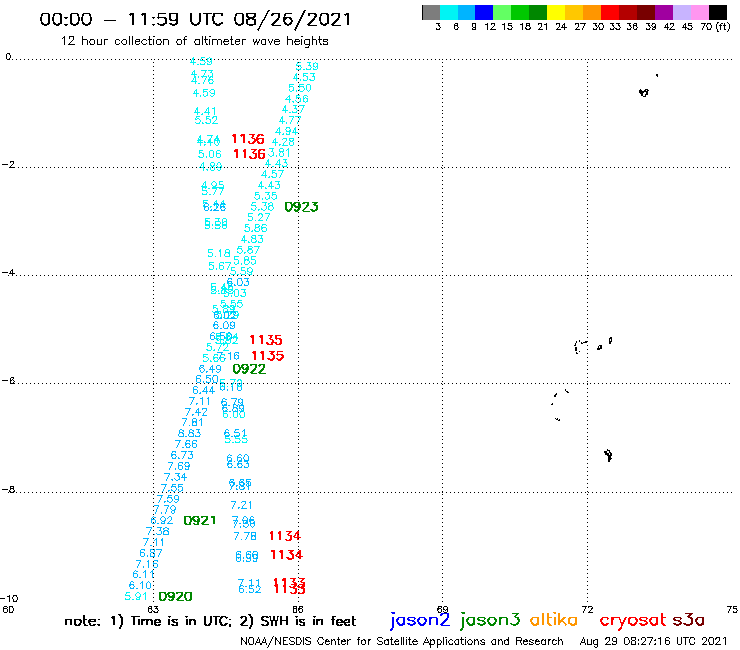Image resolution: width=740 pixels, height=650 pixels.
Task: Click the orange 30 ft legend swatch
Action: click(592, 12)
